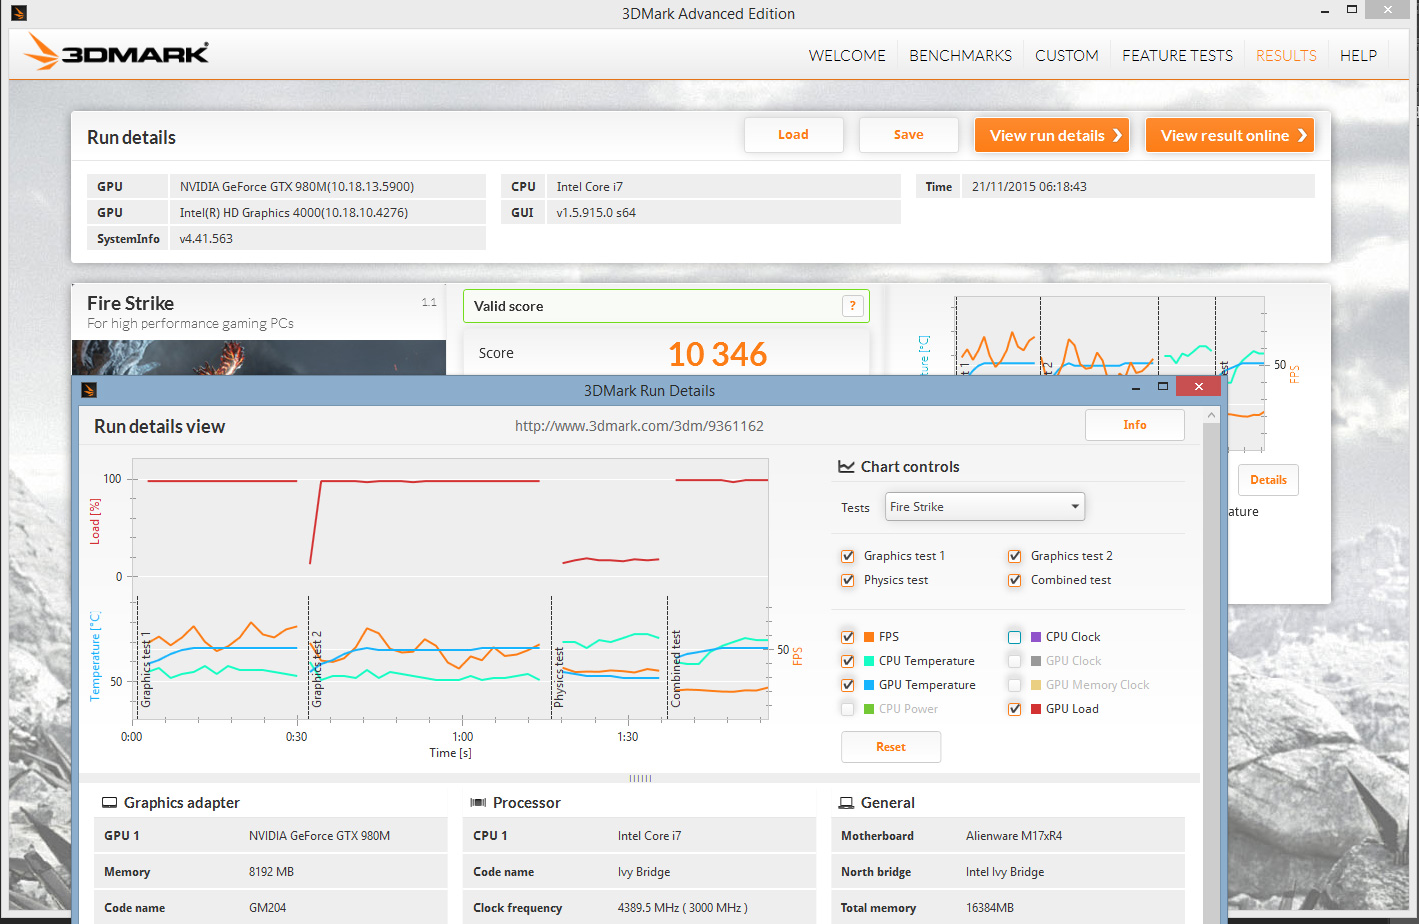Click the Info button in Run Details

point(1135,425)
